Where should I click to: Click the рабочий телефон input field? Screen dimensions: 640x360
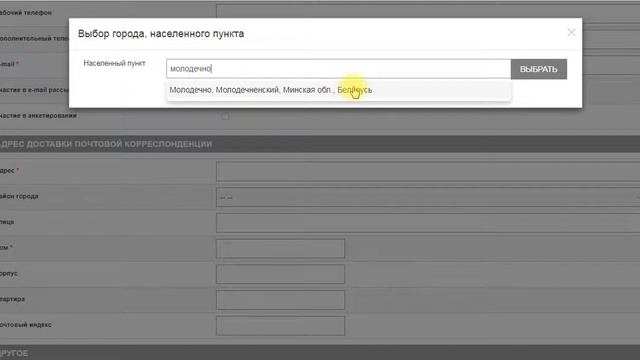428,12
